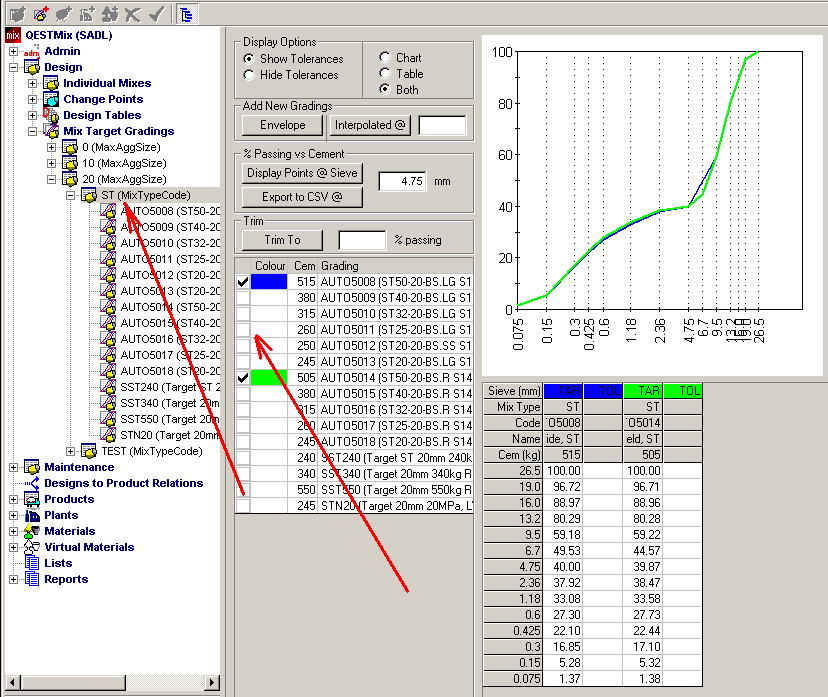Viewport: 828px width, 697px height.
Task: Uncheck the AUTO5008 grading checkbox
Action: coord(243,283)
